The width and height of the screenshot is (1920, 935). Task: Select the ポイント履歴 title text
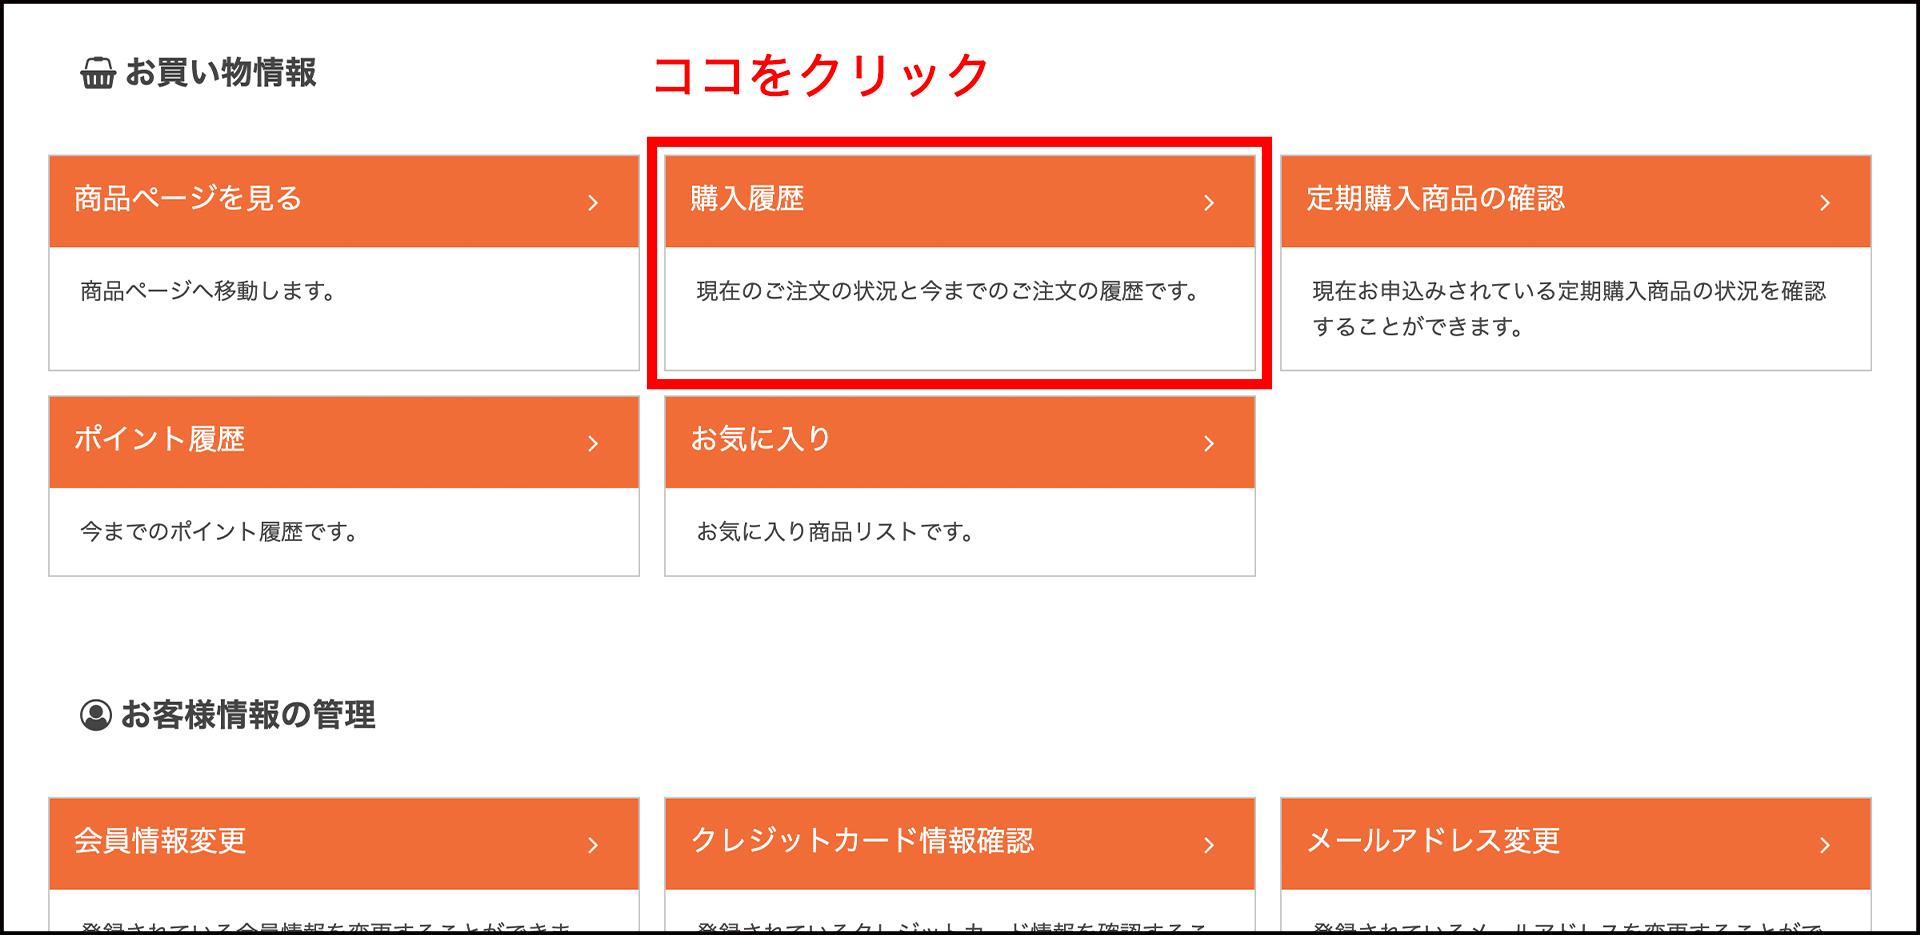pos(160,439)
